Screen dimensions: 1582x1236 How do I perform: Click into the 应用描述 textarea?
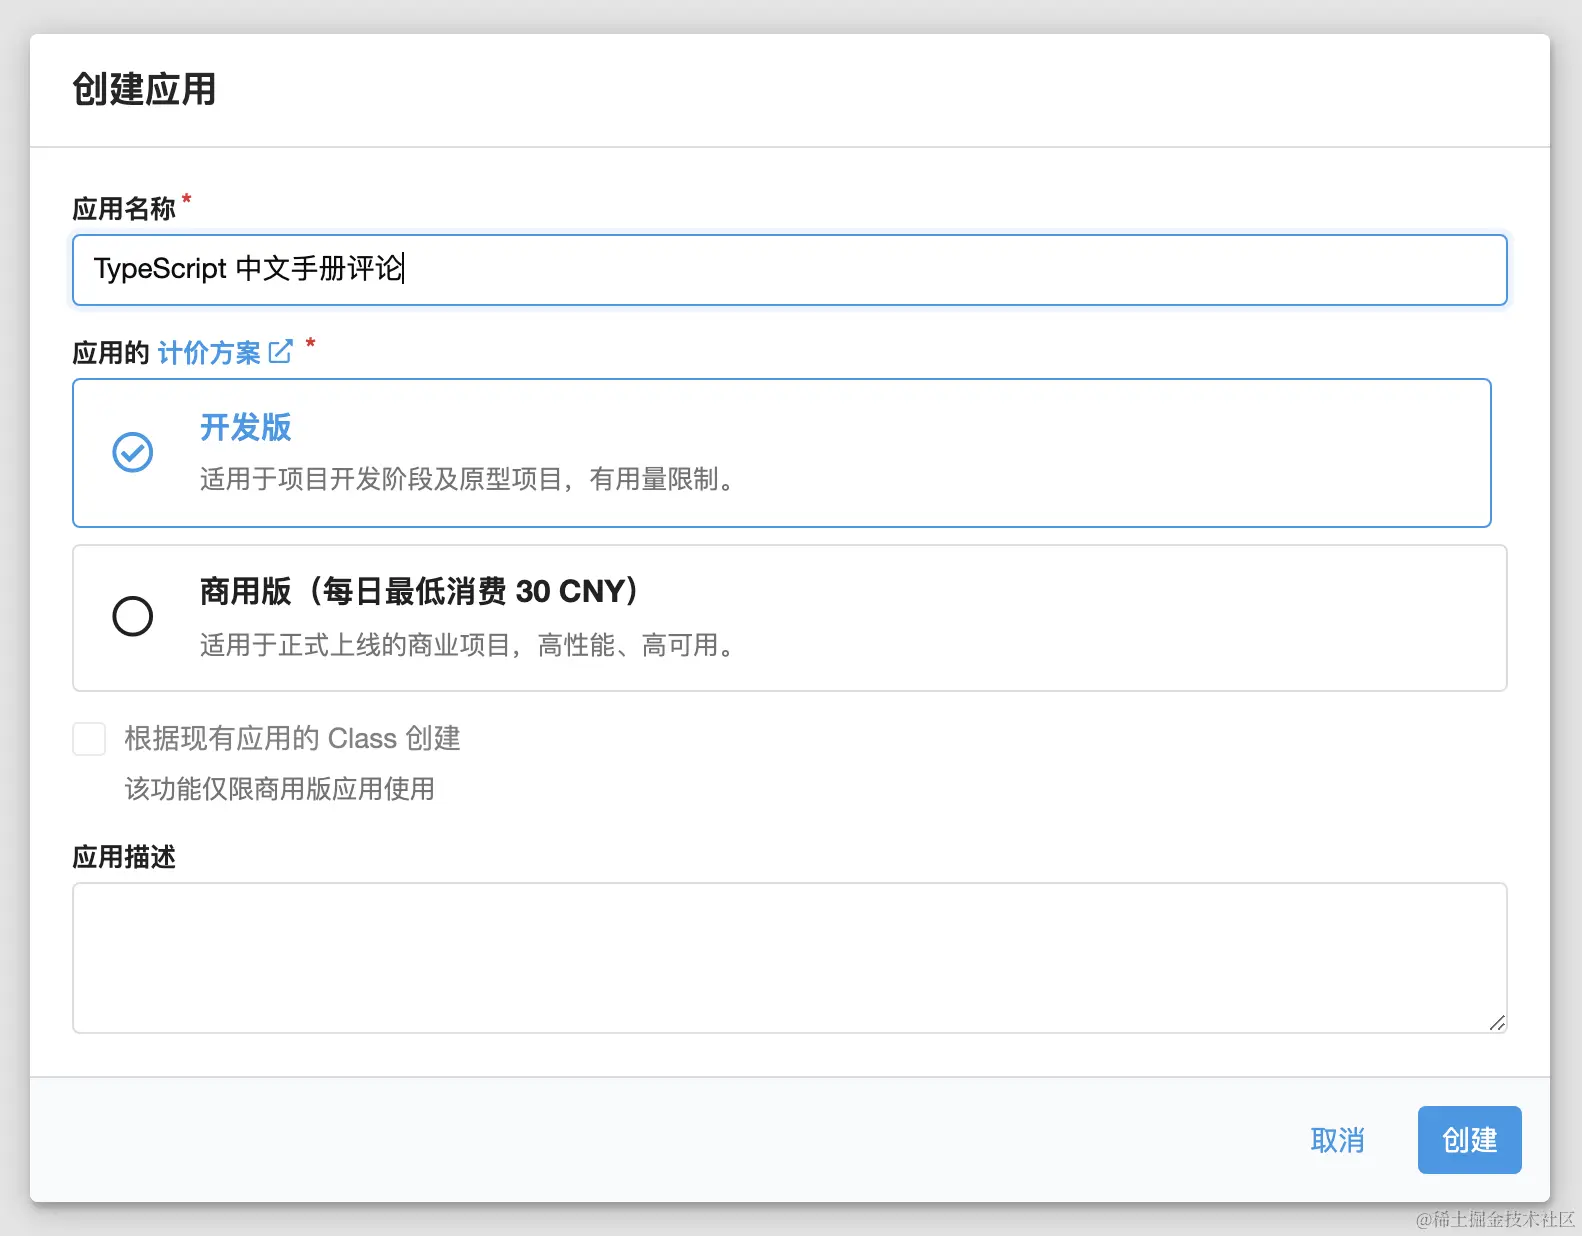[789, 958]
